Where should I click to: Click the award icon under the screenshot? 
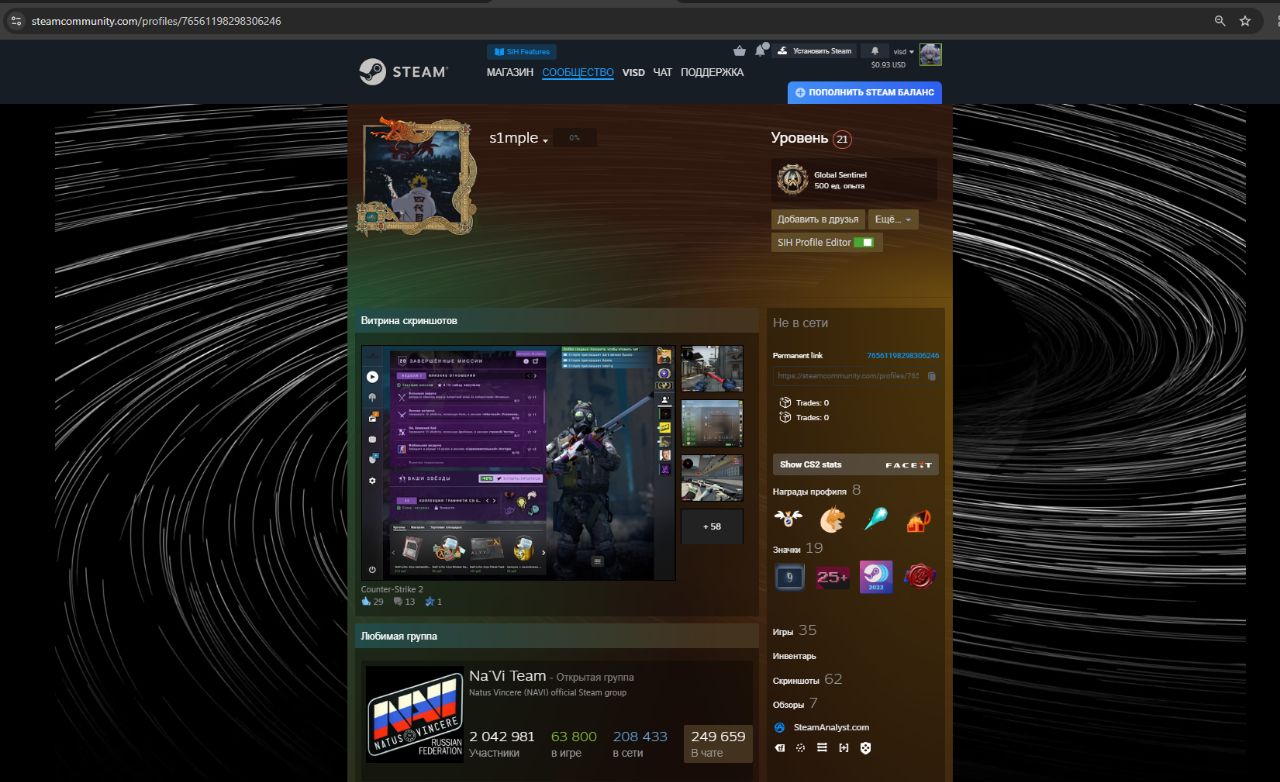pyautogui.click(x=429, y=602)
